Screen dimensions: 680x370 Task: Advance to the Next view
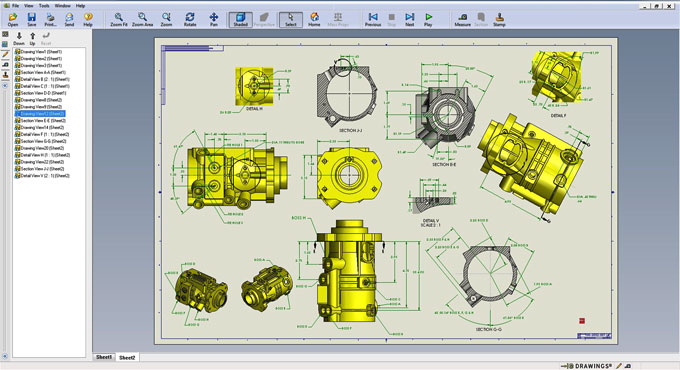pyautogui.click(x=409, y=20)
